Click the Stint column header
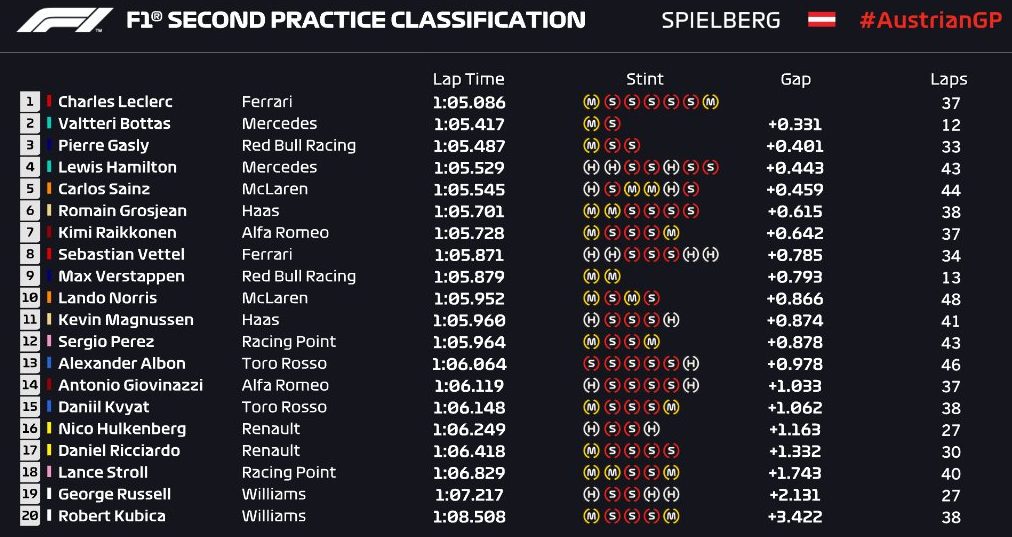Screen dimensions: 1012x537 click(x=645, y=79)
